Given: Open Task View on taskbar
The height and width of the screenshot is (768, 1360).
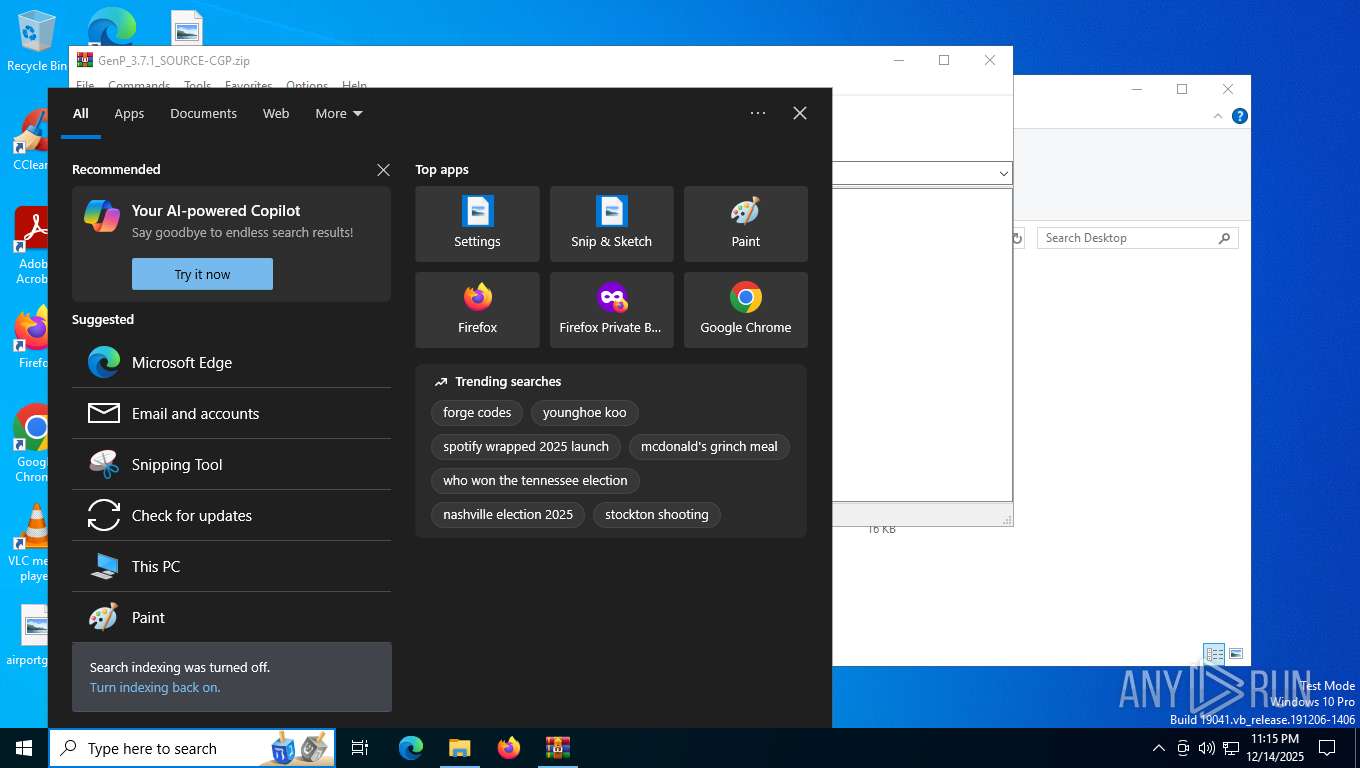Looking at the screenshot, I should point(360,748).
